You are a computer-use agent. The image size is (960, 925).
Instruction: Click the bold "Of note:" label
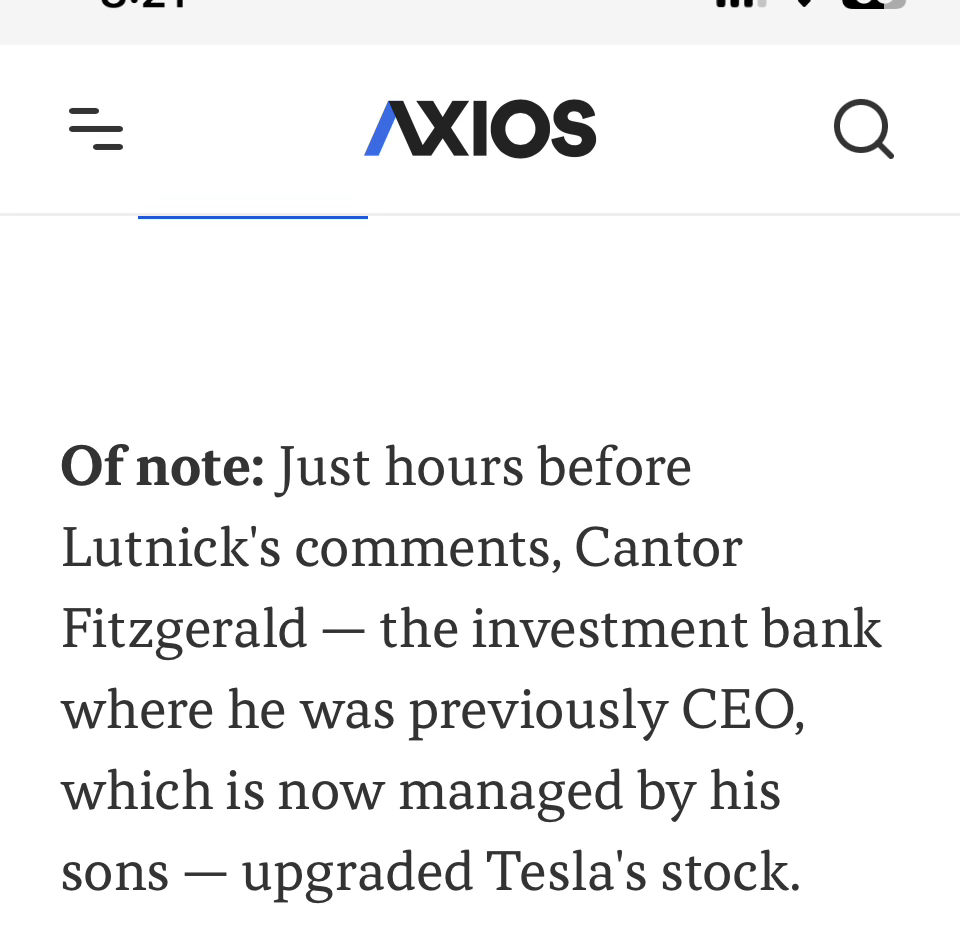click(162, 467)
